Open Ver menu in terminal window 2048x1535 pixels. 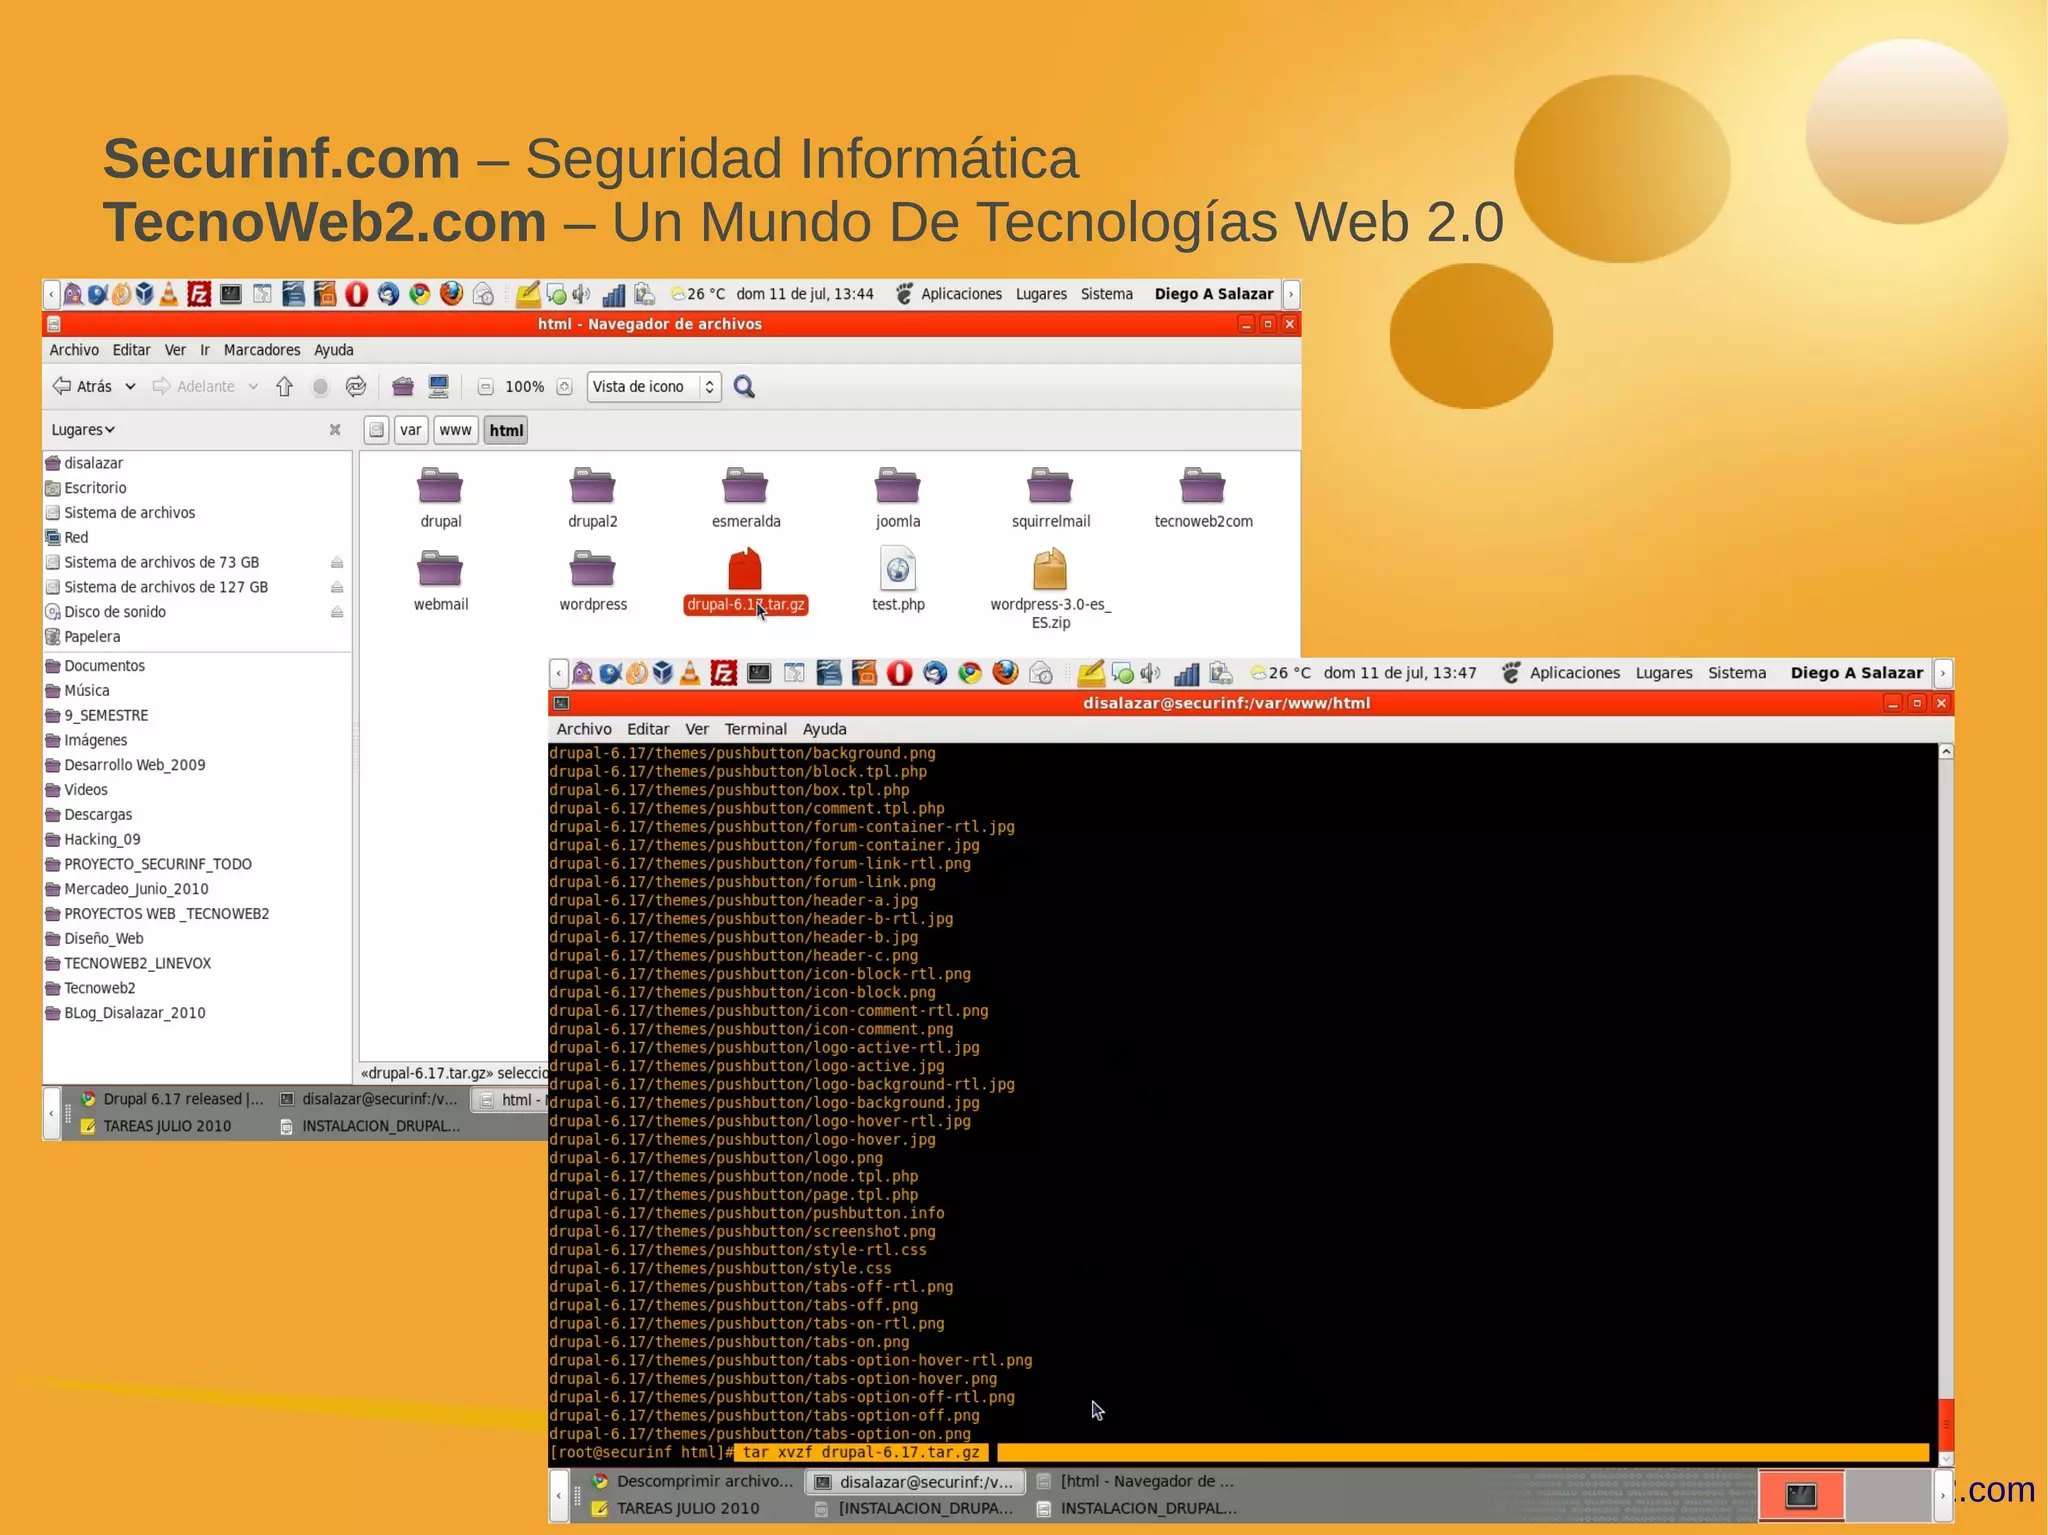(x=697, y=729)
